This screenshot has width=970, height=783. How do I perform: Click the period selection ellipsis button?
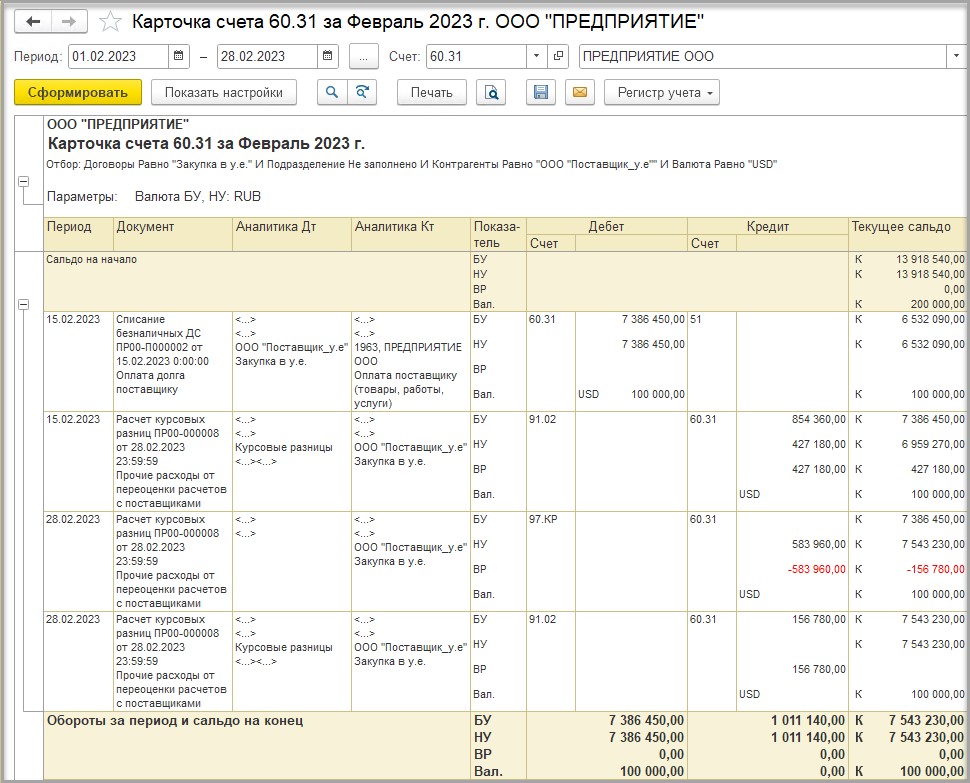point(365,57)
